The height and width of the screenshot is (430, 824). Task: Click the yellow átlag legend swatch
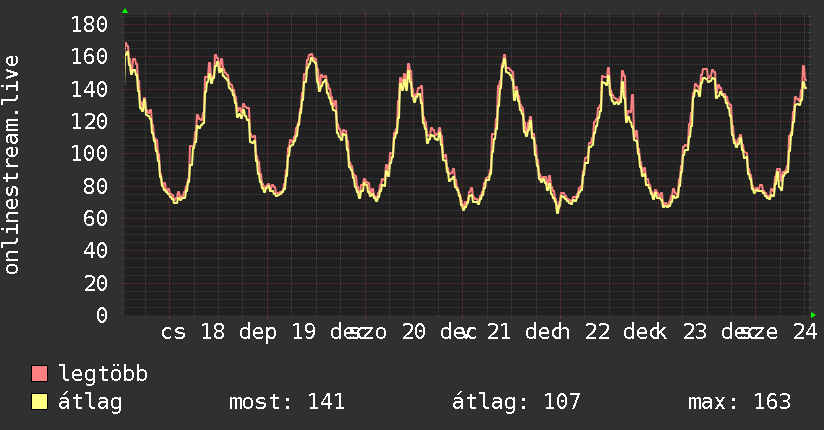(x=39, y=402)
